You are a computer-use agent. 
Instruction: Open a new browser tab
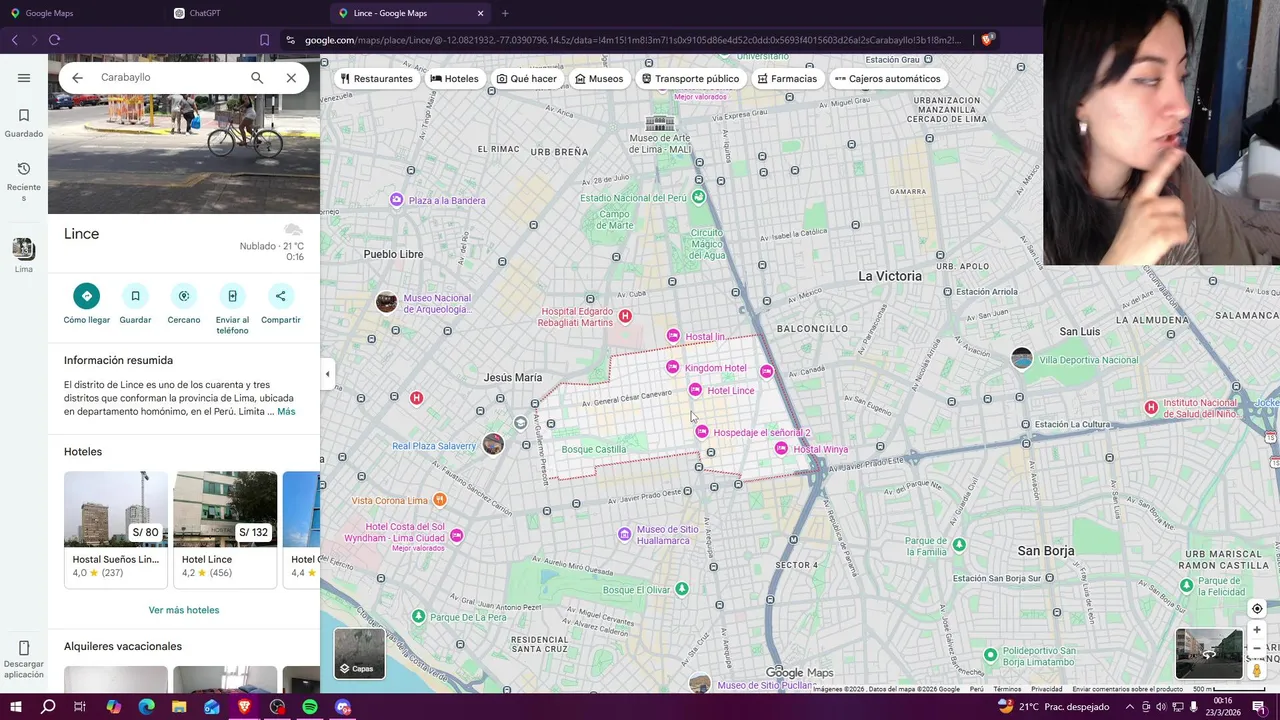tap(505, 13)
